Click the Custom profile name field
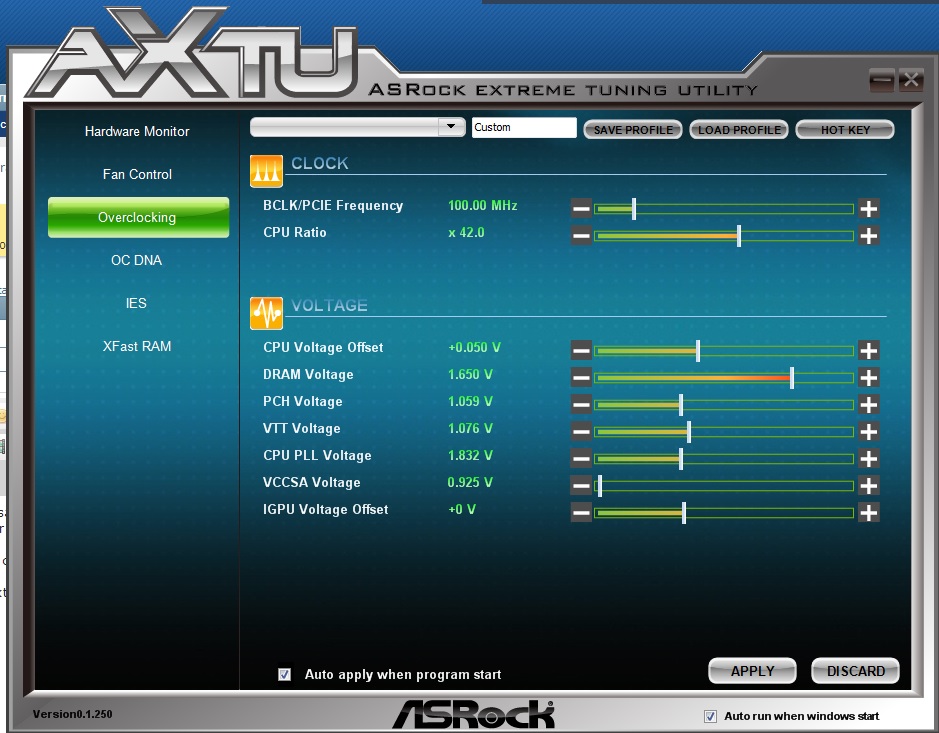The image size is (939, 733). coord(524,128)
